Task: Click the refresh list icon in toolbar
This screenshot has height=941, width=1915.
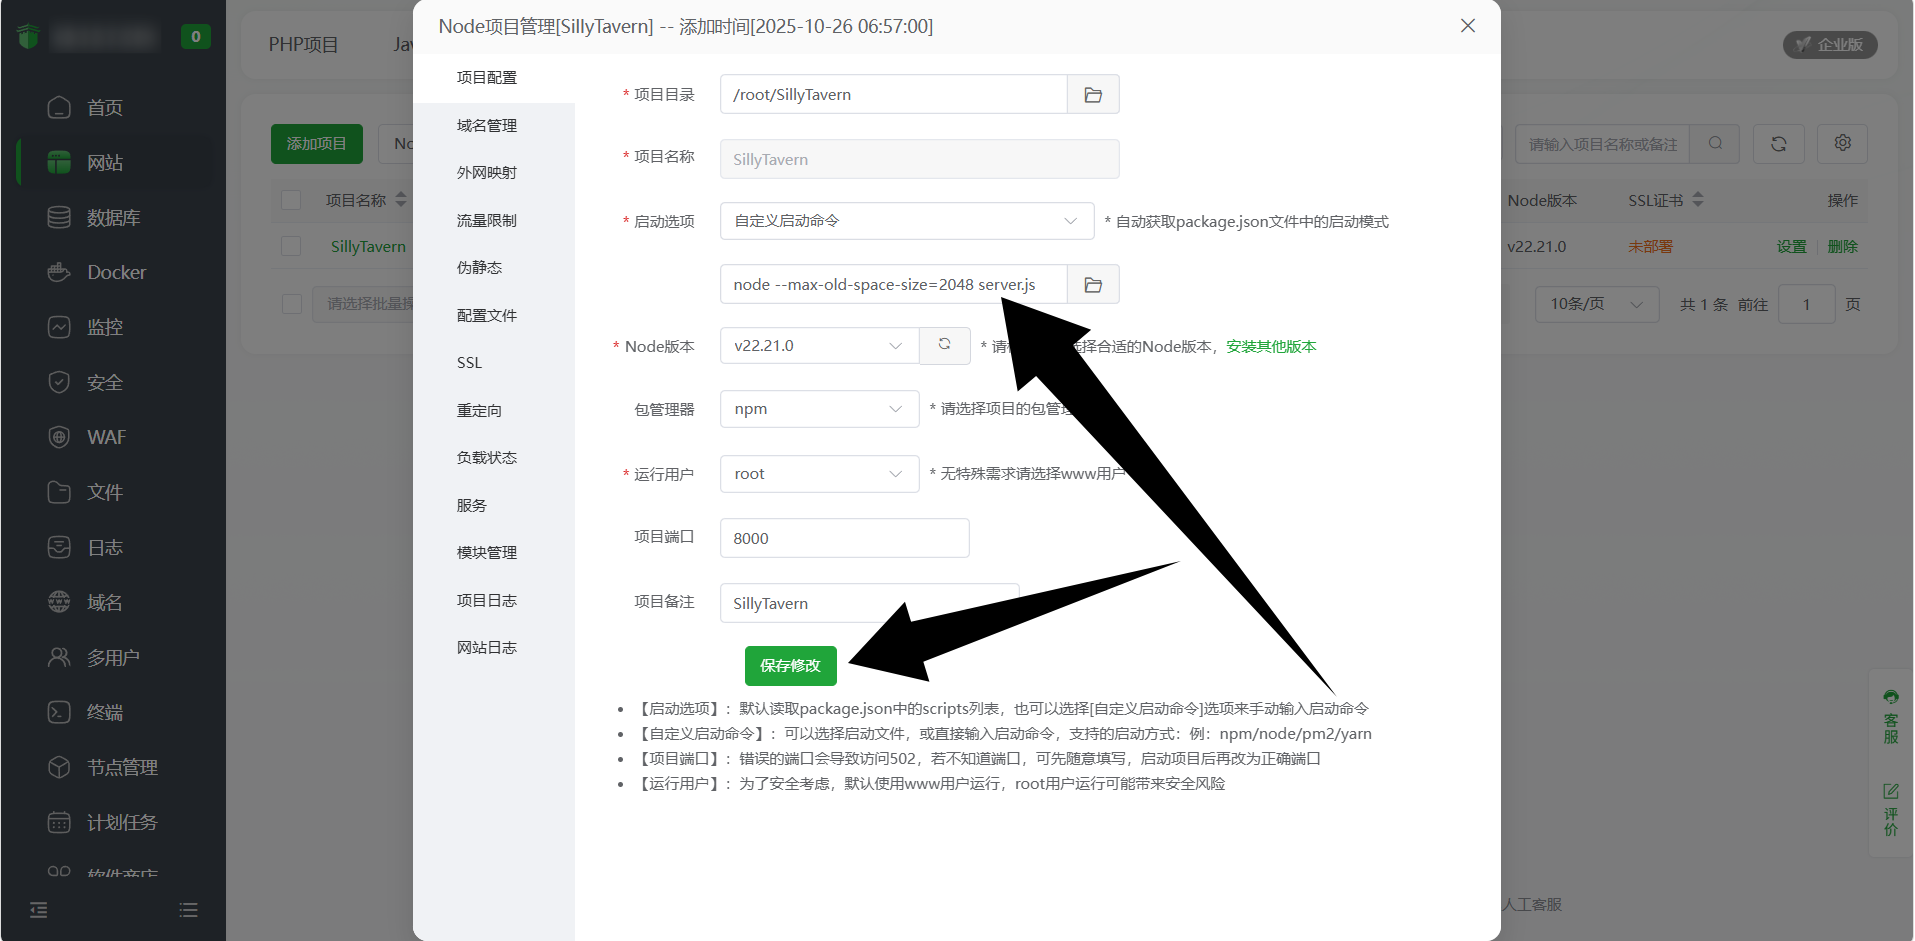Action: 1778,144
